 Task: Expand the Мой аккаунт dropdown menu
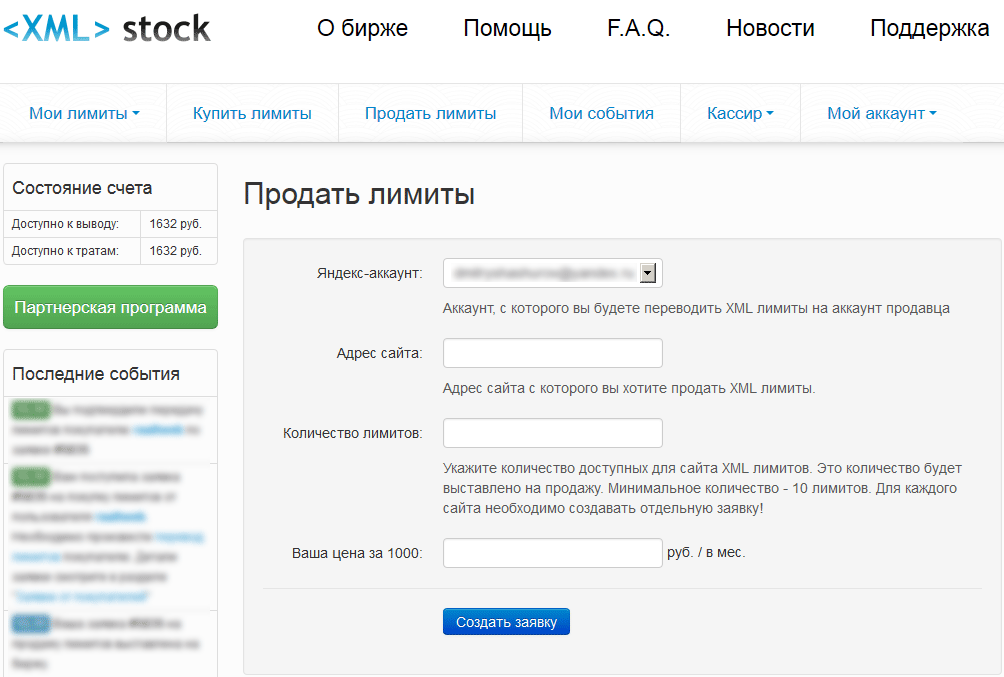pos(881,113)
